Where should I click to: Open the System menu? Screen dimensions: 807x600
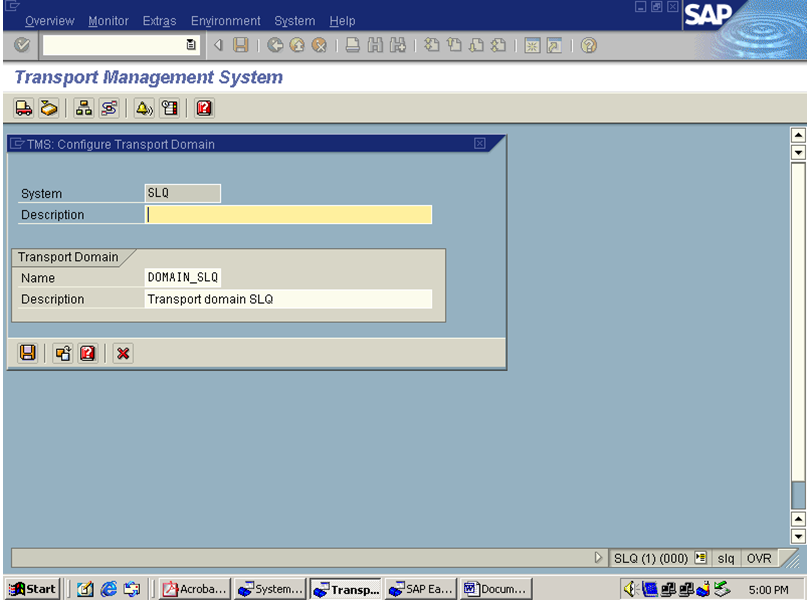click(294, 21)
